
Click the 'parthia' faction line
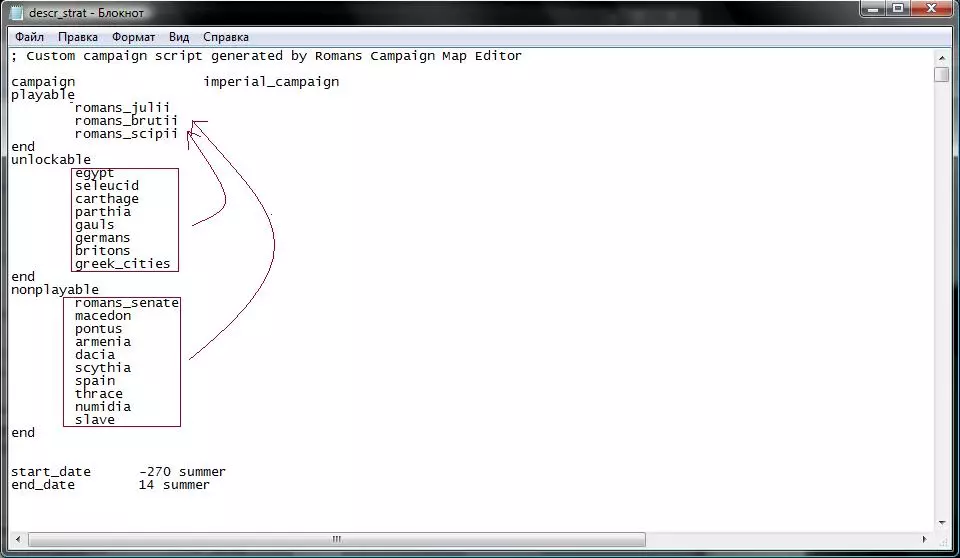click(103, 211)
